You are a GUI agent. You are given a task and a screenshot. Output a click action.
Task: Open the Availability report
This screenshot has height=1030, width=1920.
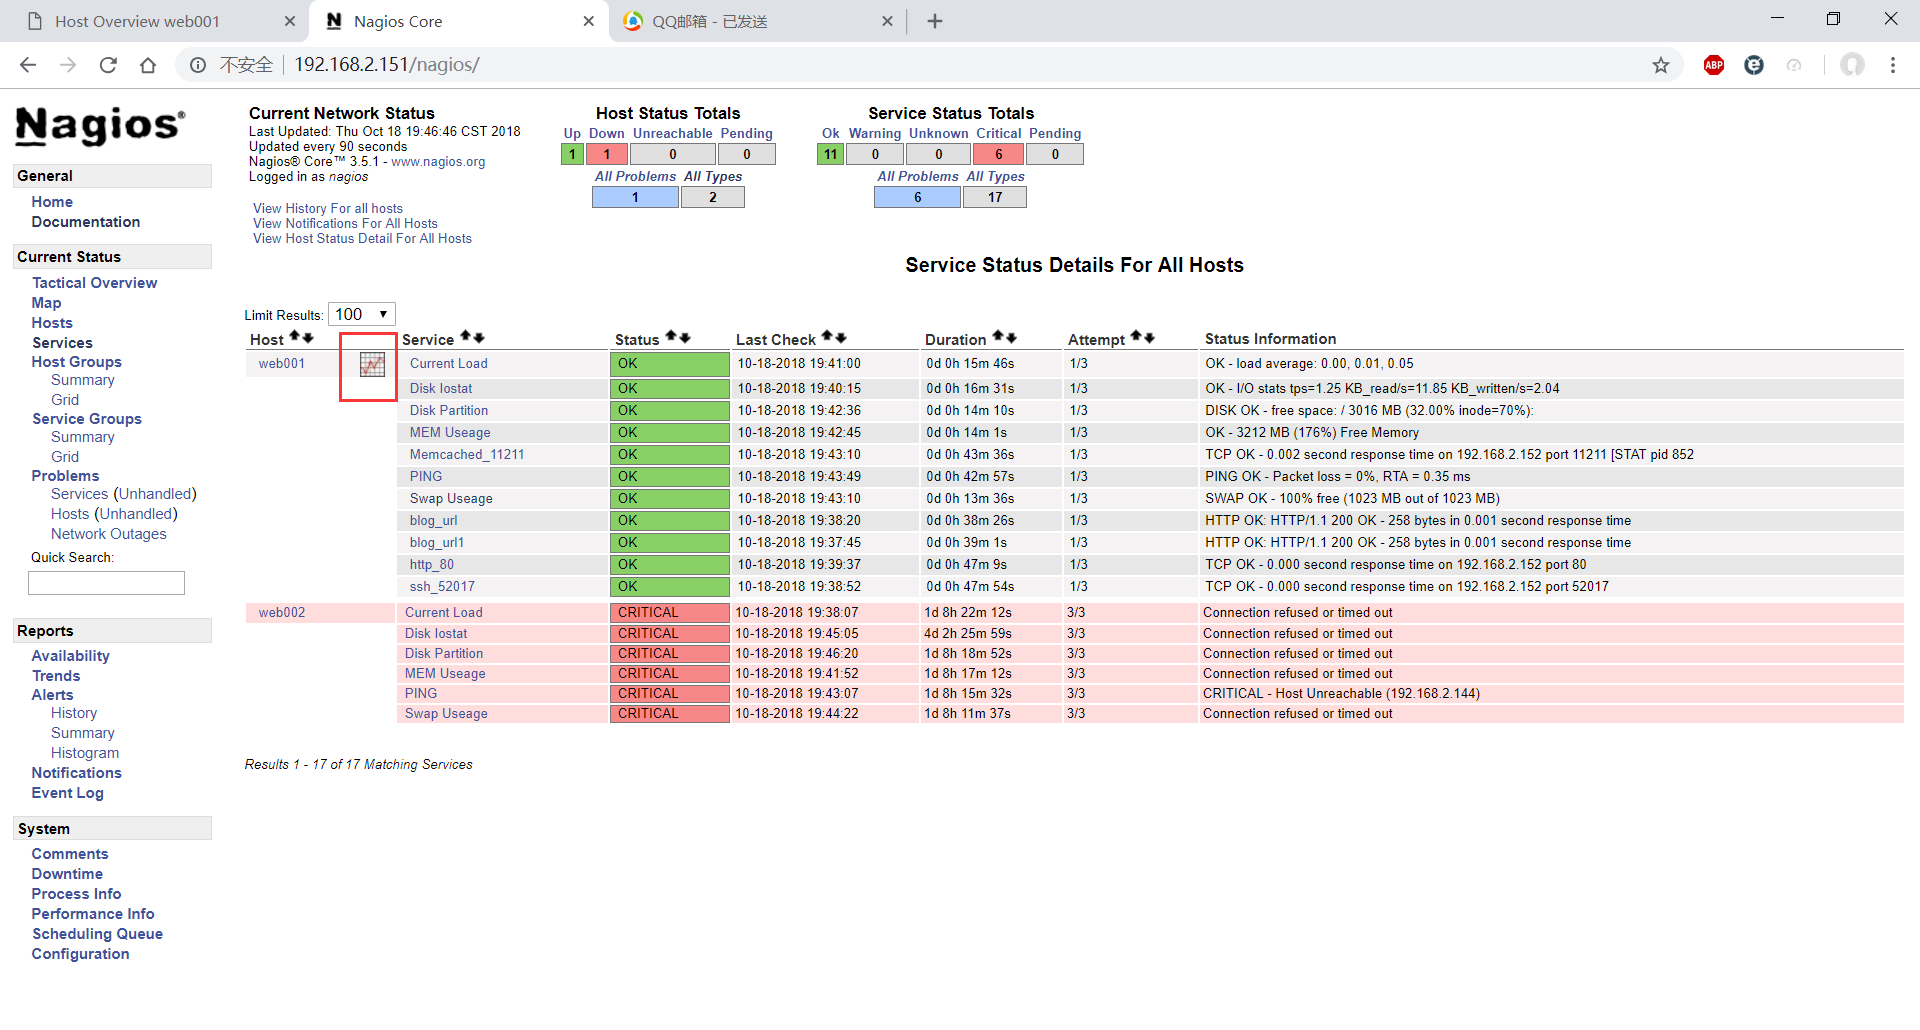[70, 656]
